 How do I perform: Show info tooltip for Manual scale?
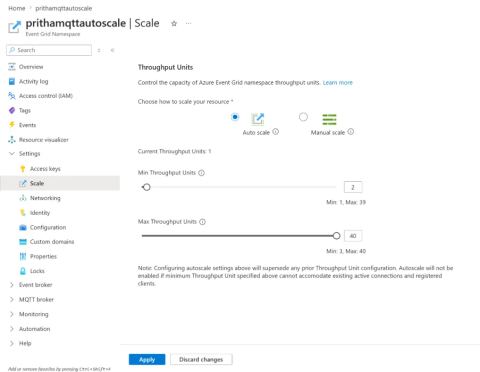click(x=351, y=132)
